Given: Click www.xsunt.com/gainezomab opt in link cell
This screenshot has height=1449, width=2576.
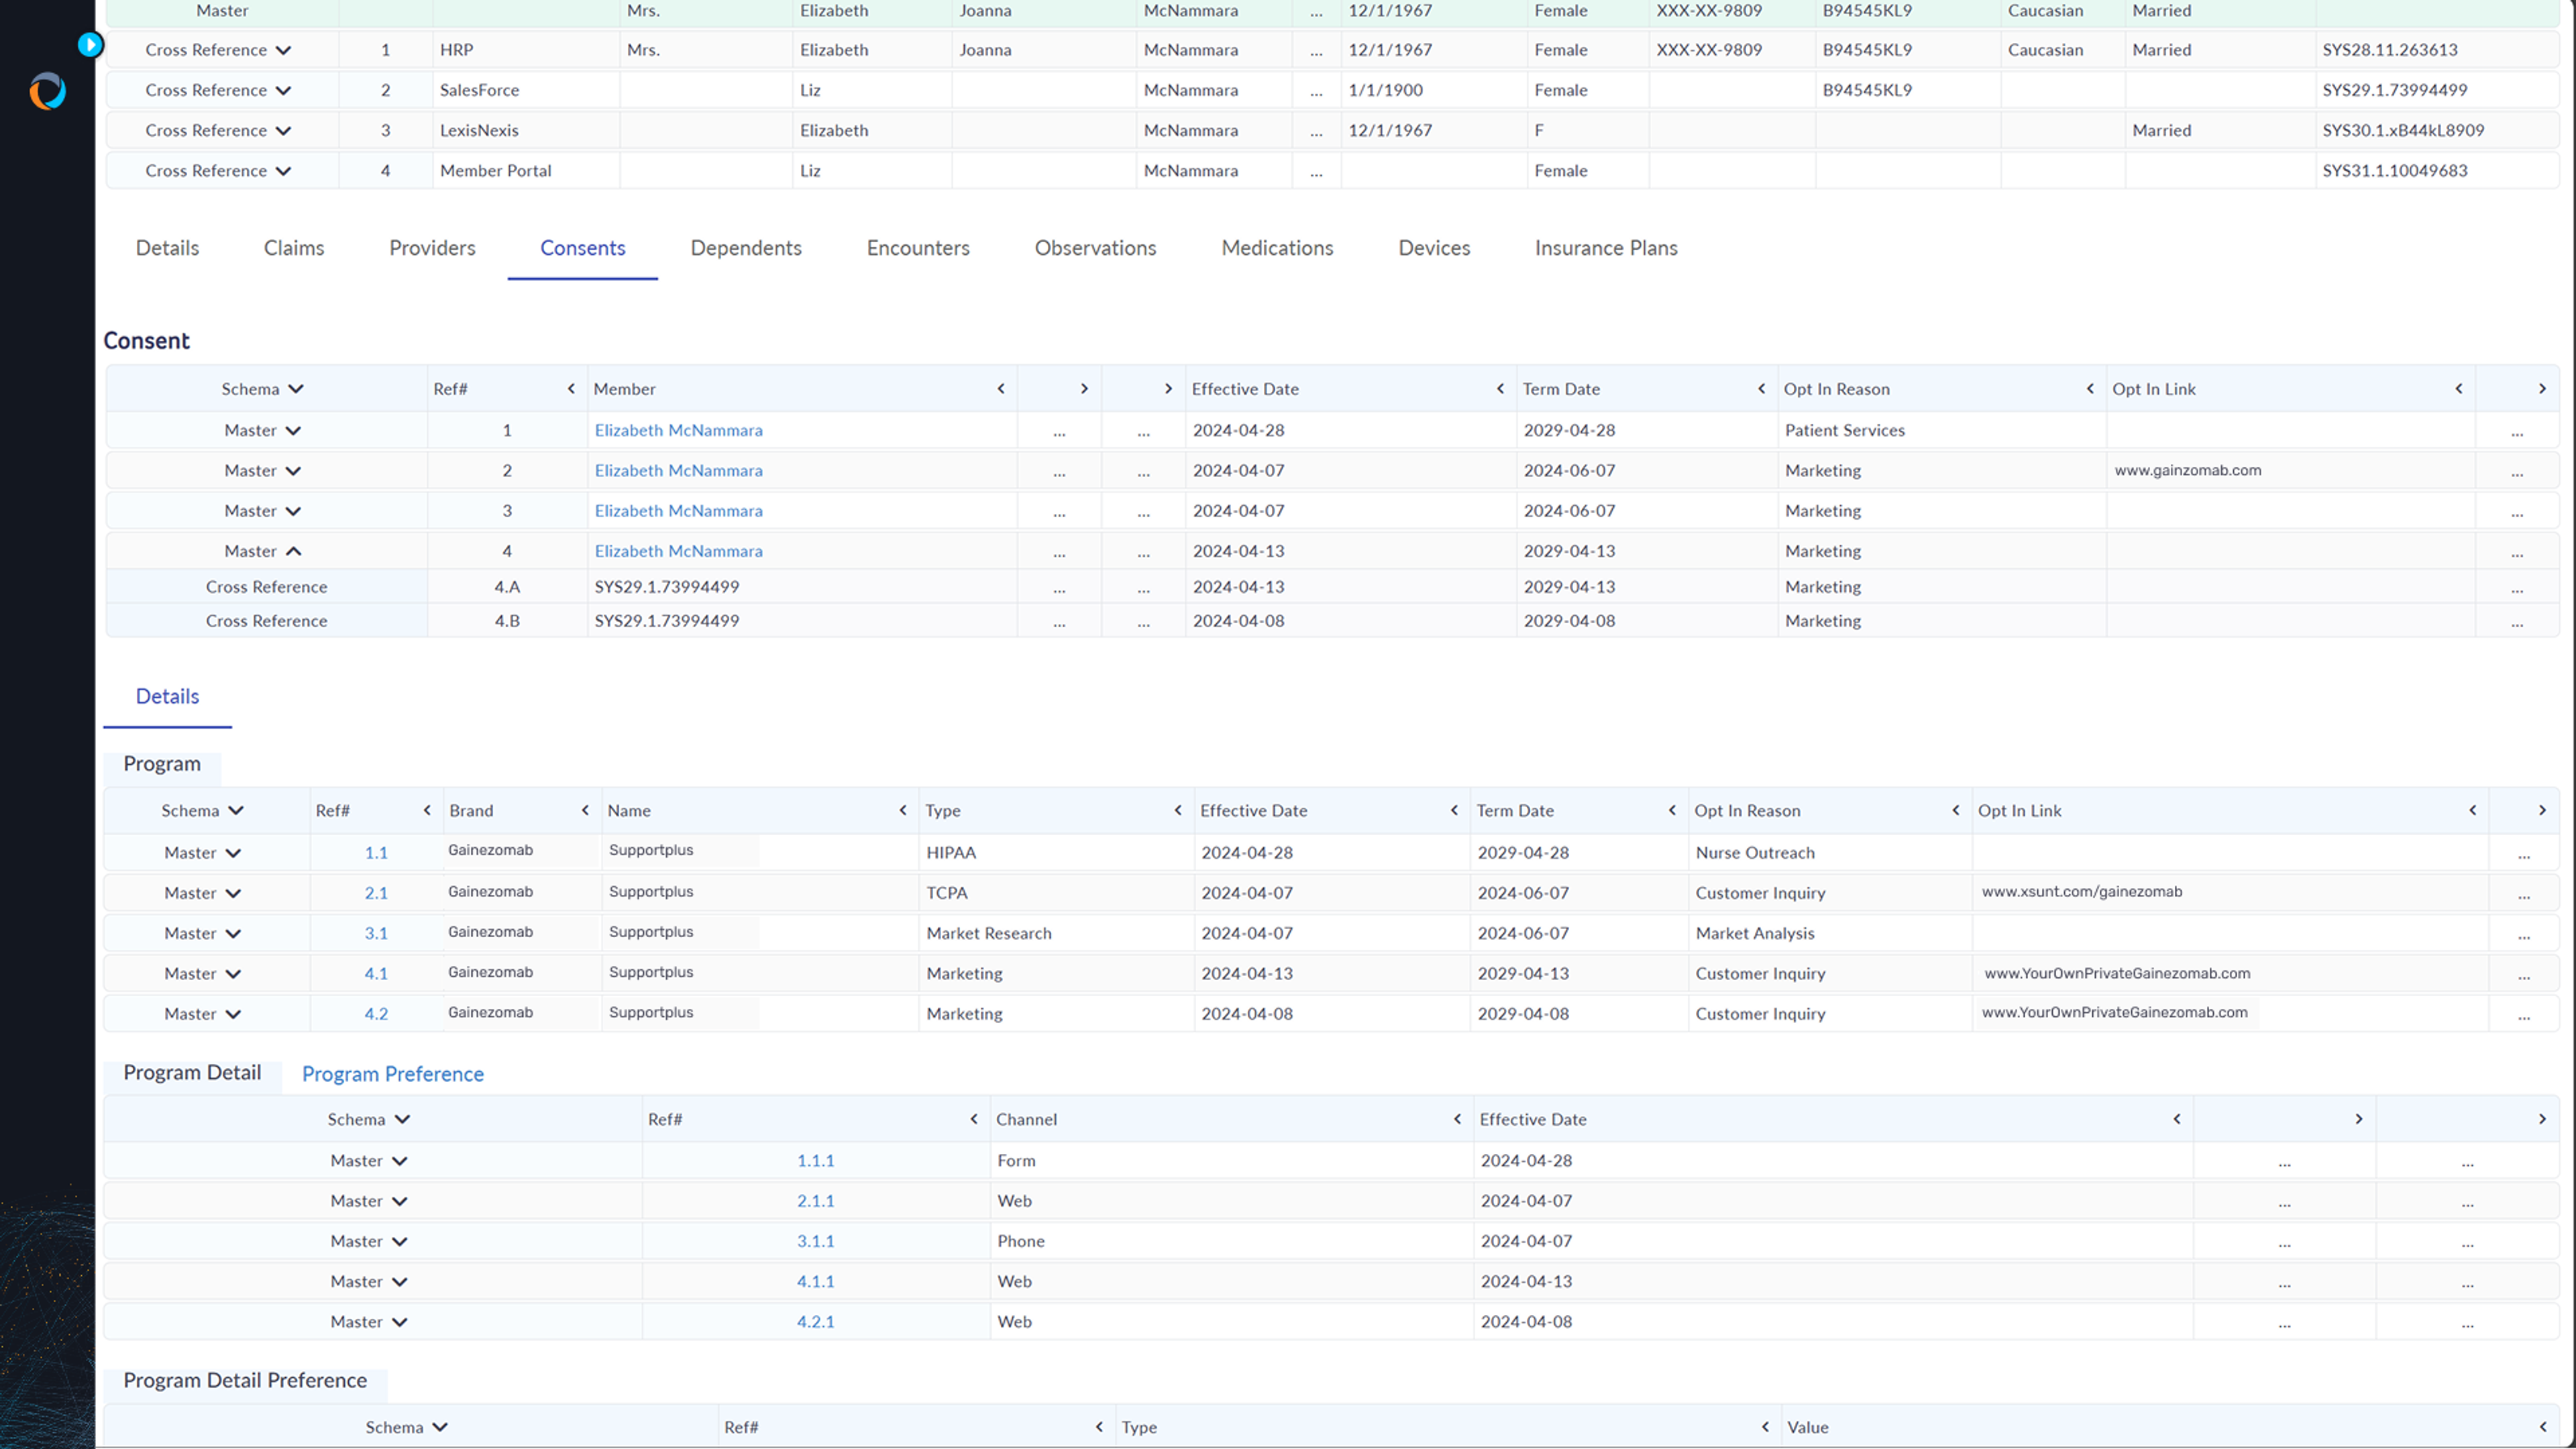Looking at the screenshot, I should point(2082,891).
